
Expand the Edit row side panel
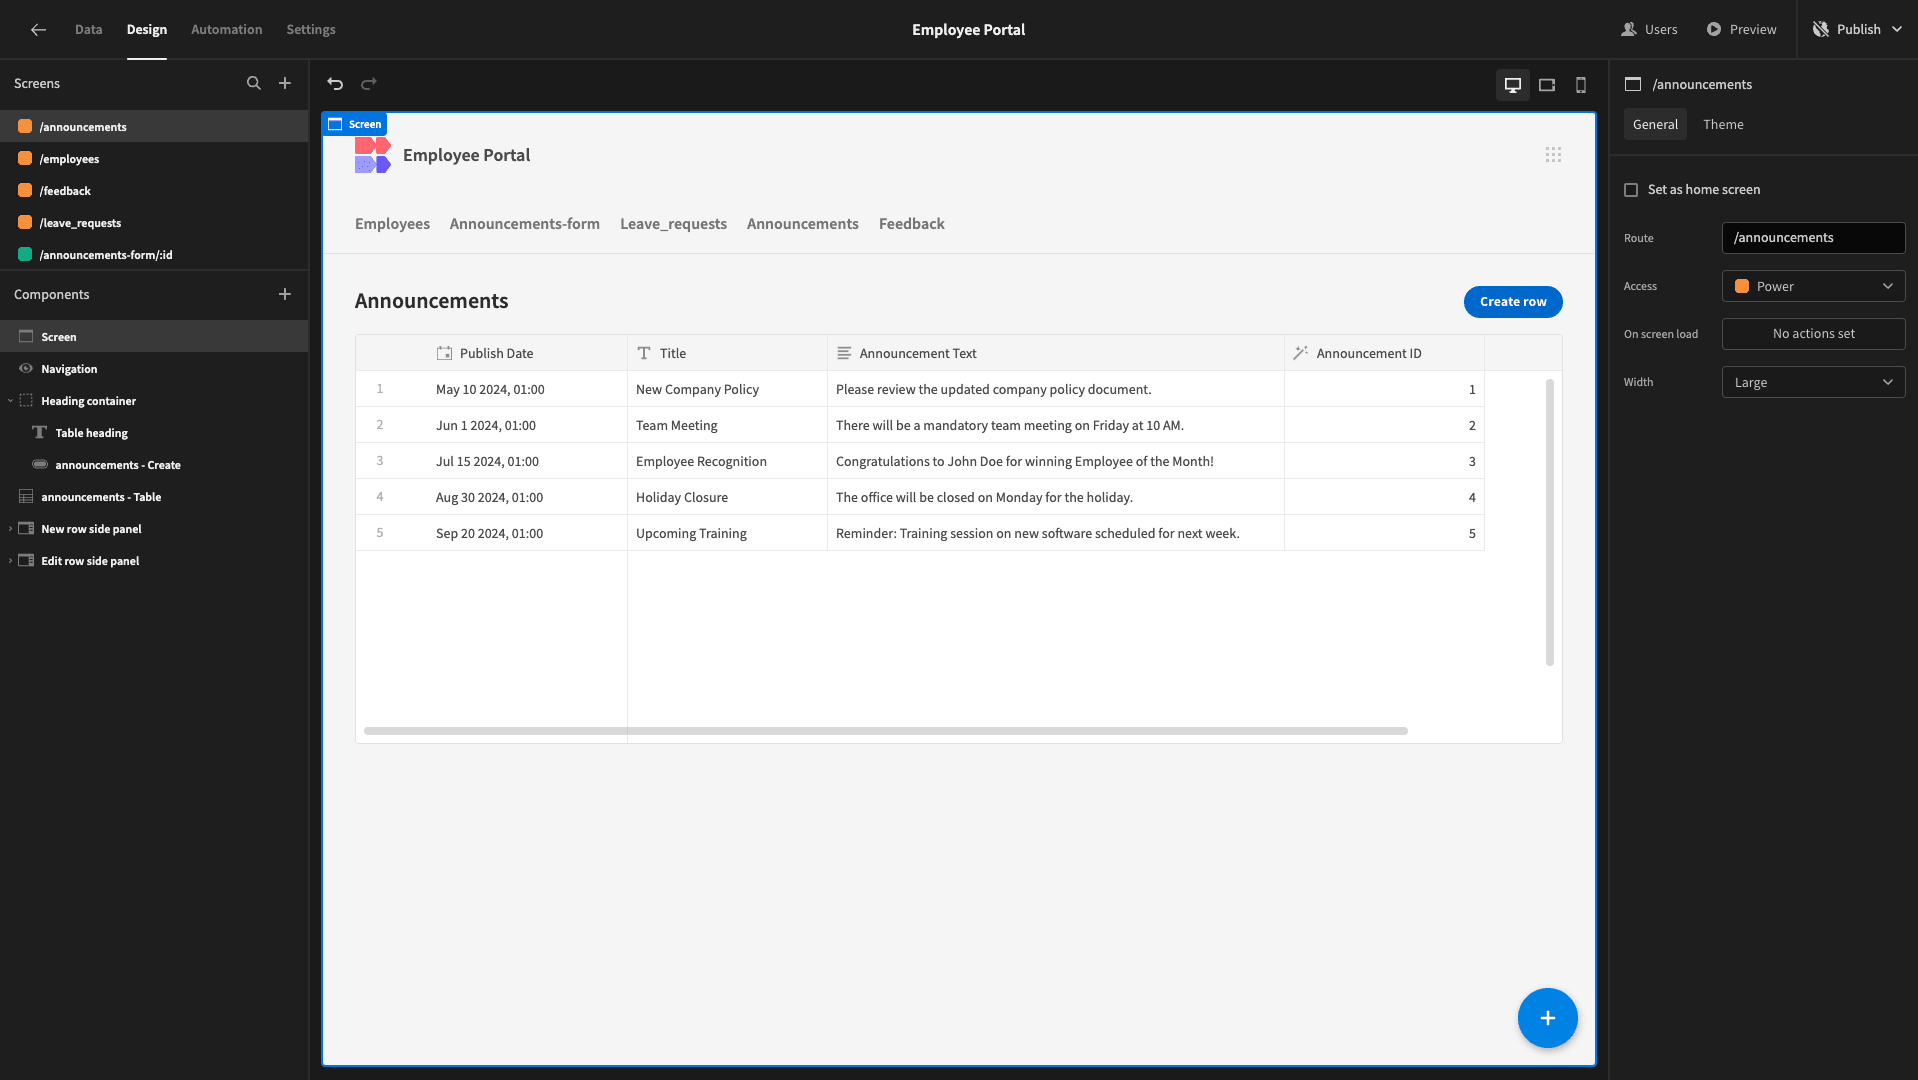click(x=10, y=561)
